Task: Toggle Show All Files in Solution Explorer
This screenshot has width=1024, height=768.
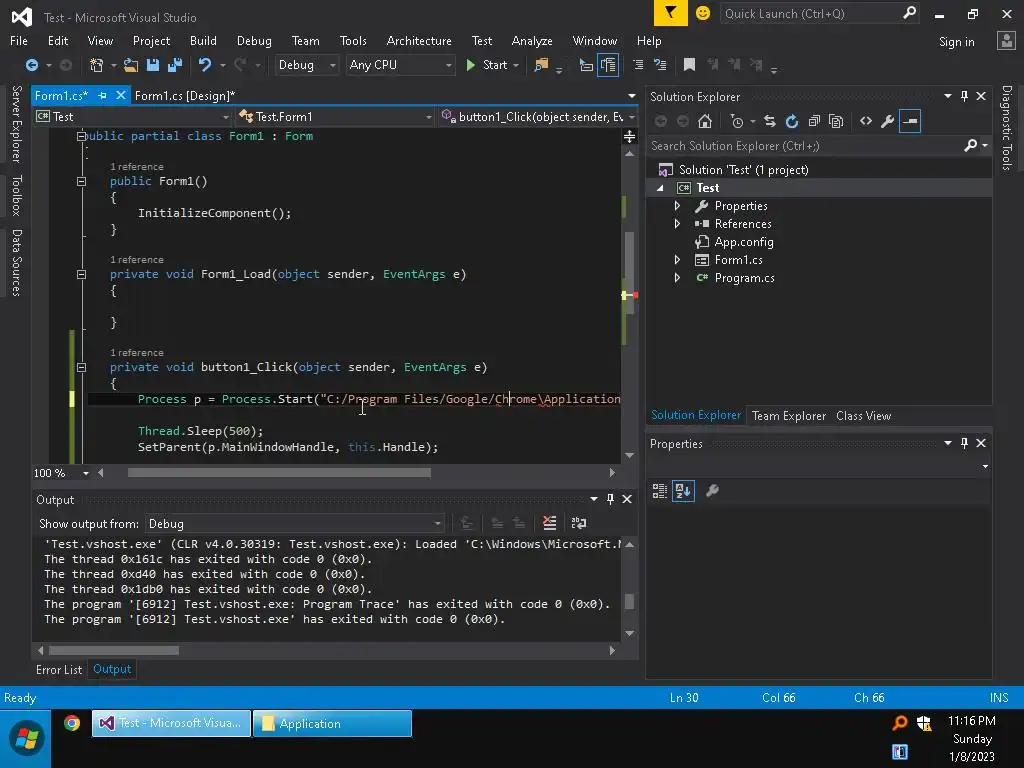Action: click(836, 121)
